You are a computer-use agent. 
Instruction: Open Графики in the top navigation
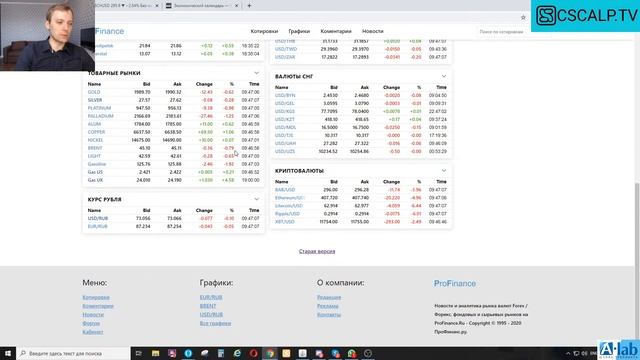(299, 31)
